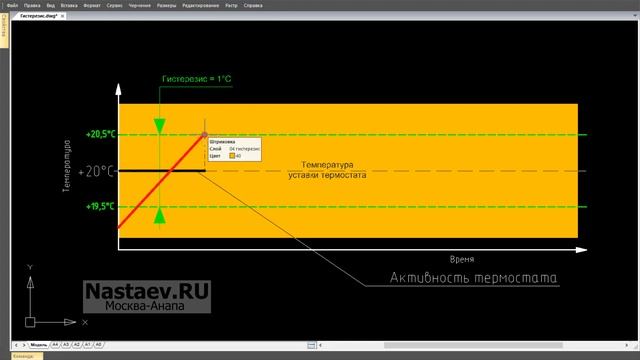Click the next layout tab arrow
The image size is (640, 360).
pyautogui.click(x=24, y=345)
